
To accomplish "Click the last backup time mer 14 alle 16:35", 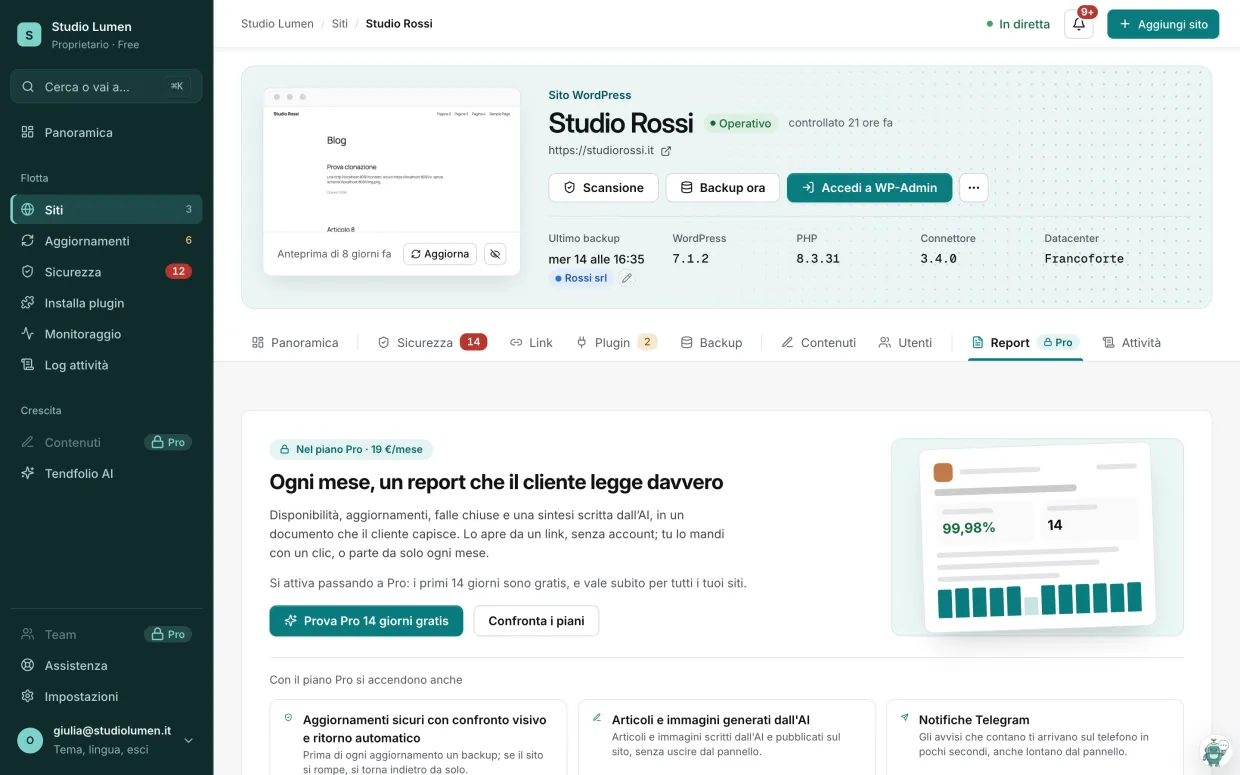I will click(x=597, y=258).
